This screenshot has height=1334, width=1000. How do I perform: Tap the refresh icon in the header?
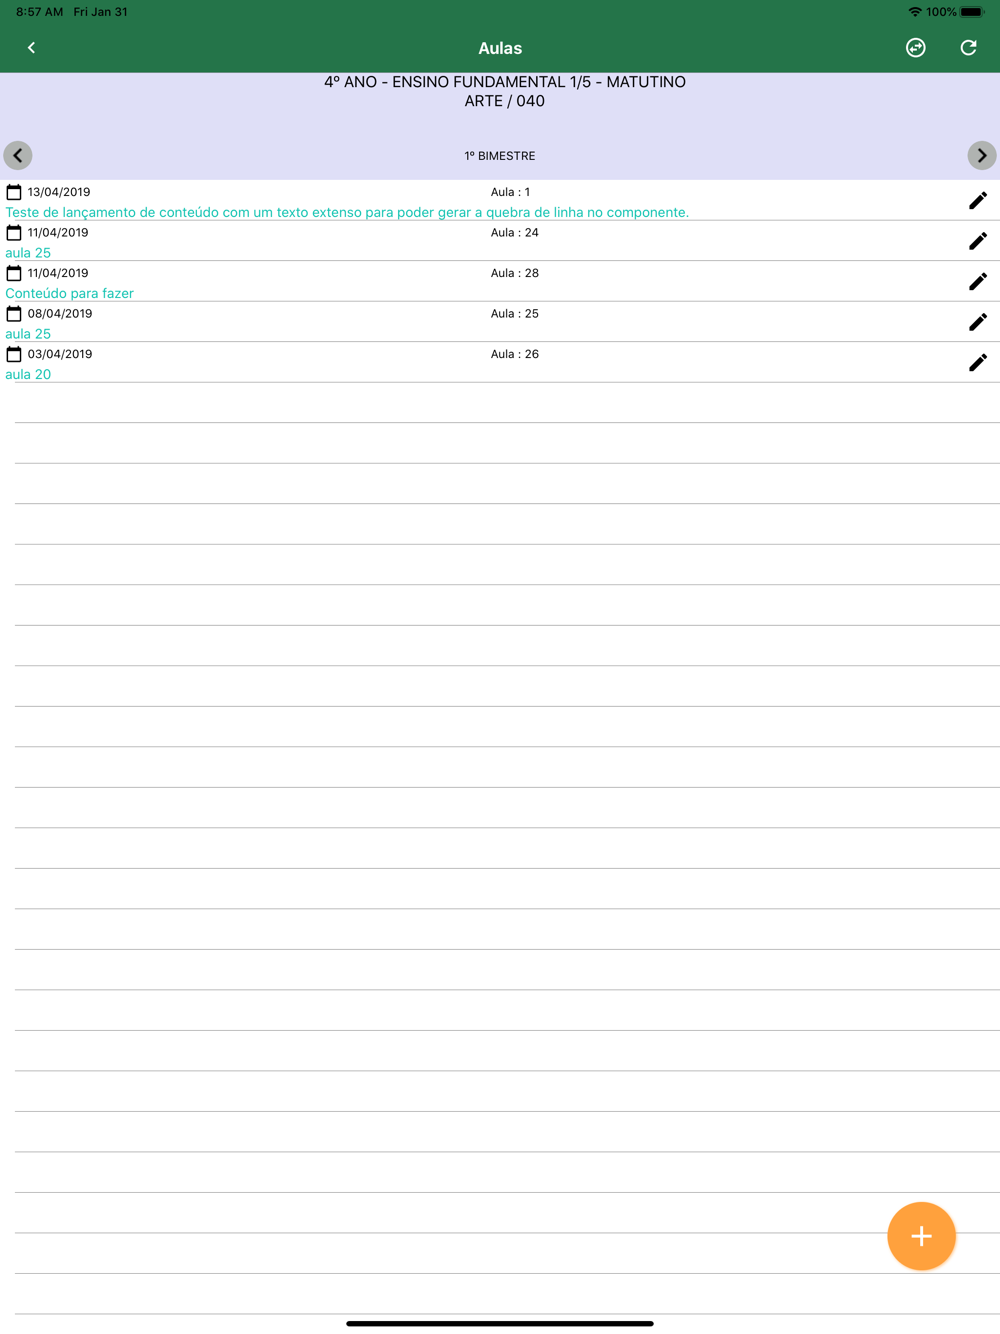pos(968,48)
